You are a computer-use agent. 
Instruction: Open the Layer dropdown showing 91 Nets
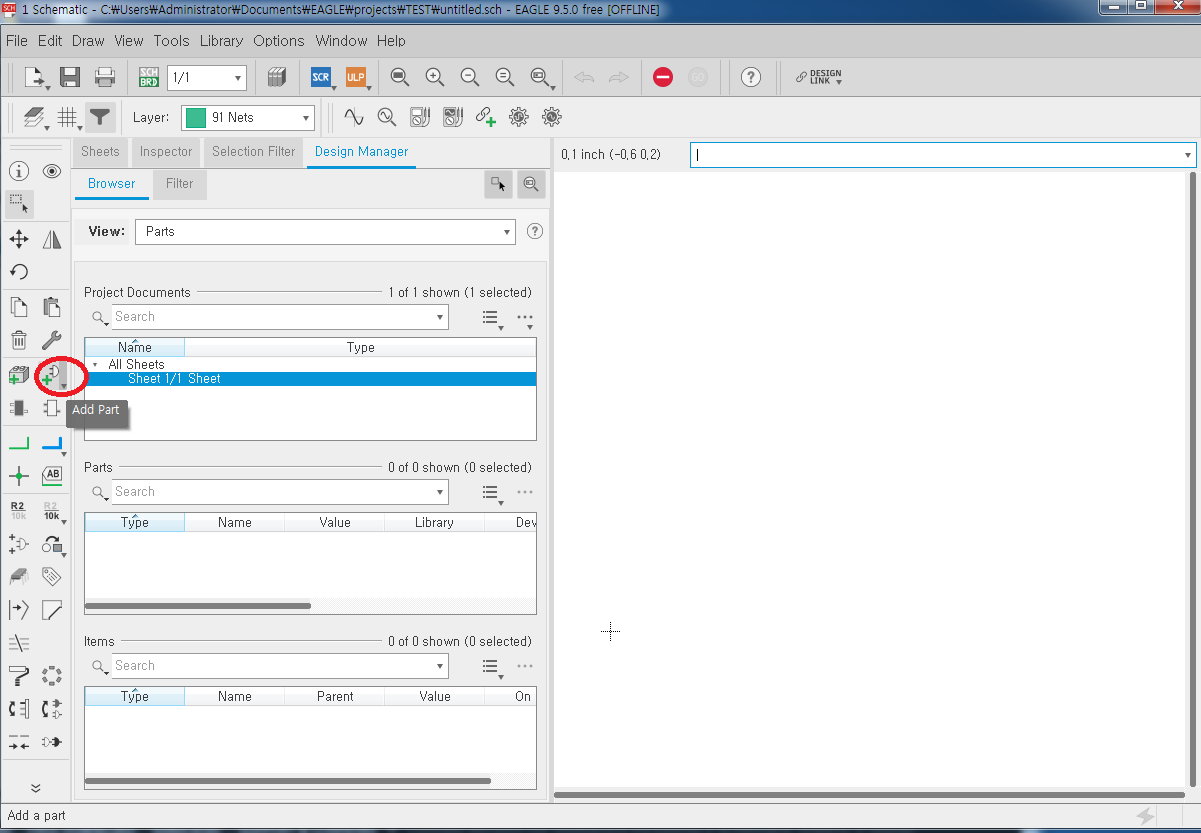248,118
